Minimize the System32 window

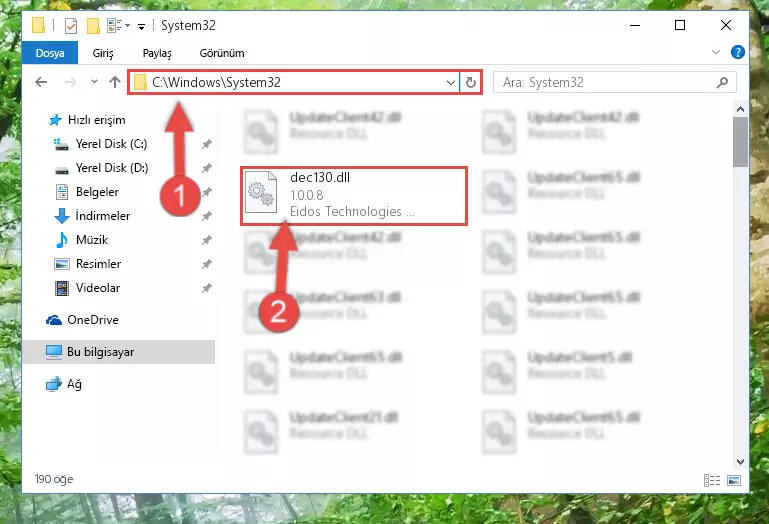pyautogui.click(x=635, y=26)
